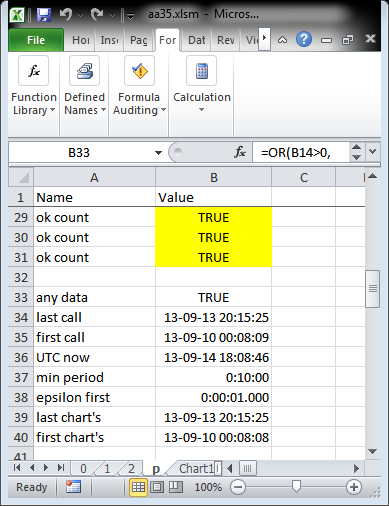Select the Chart1 sheet tab
The height and width of the screenshot is (506, 389).
click(197, 469)
